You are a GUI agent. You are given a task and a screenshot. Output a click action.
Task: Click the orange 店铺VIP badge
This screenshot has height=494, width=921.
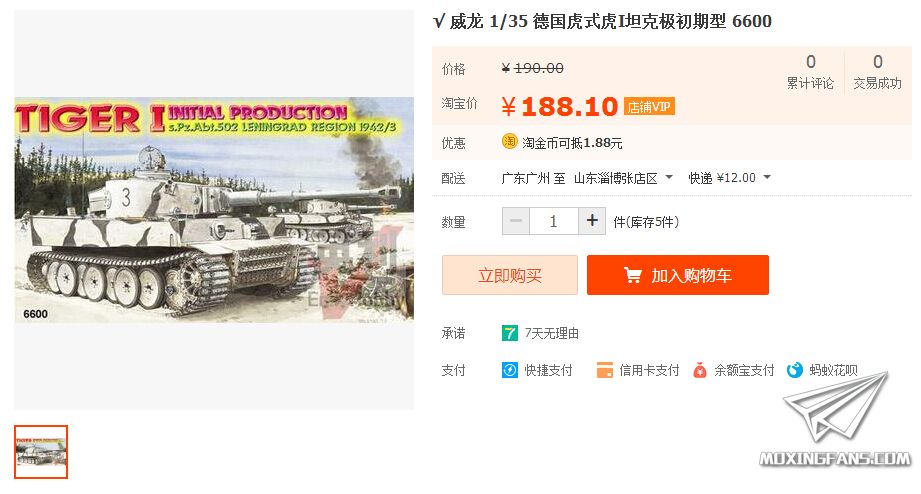(649, 106)
